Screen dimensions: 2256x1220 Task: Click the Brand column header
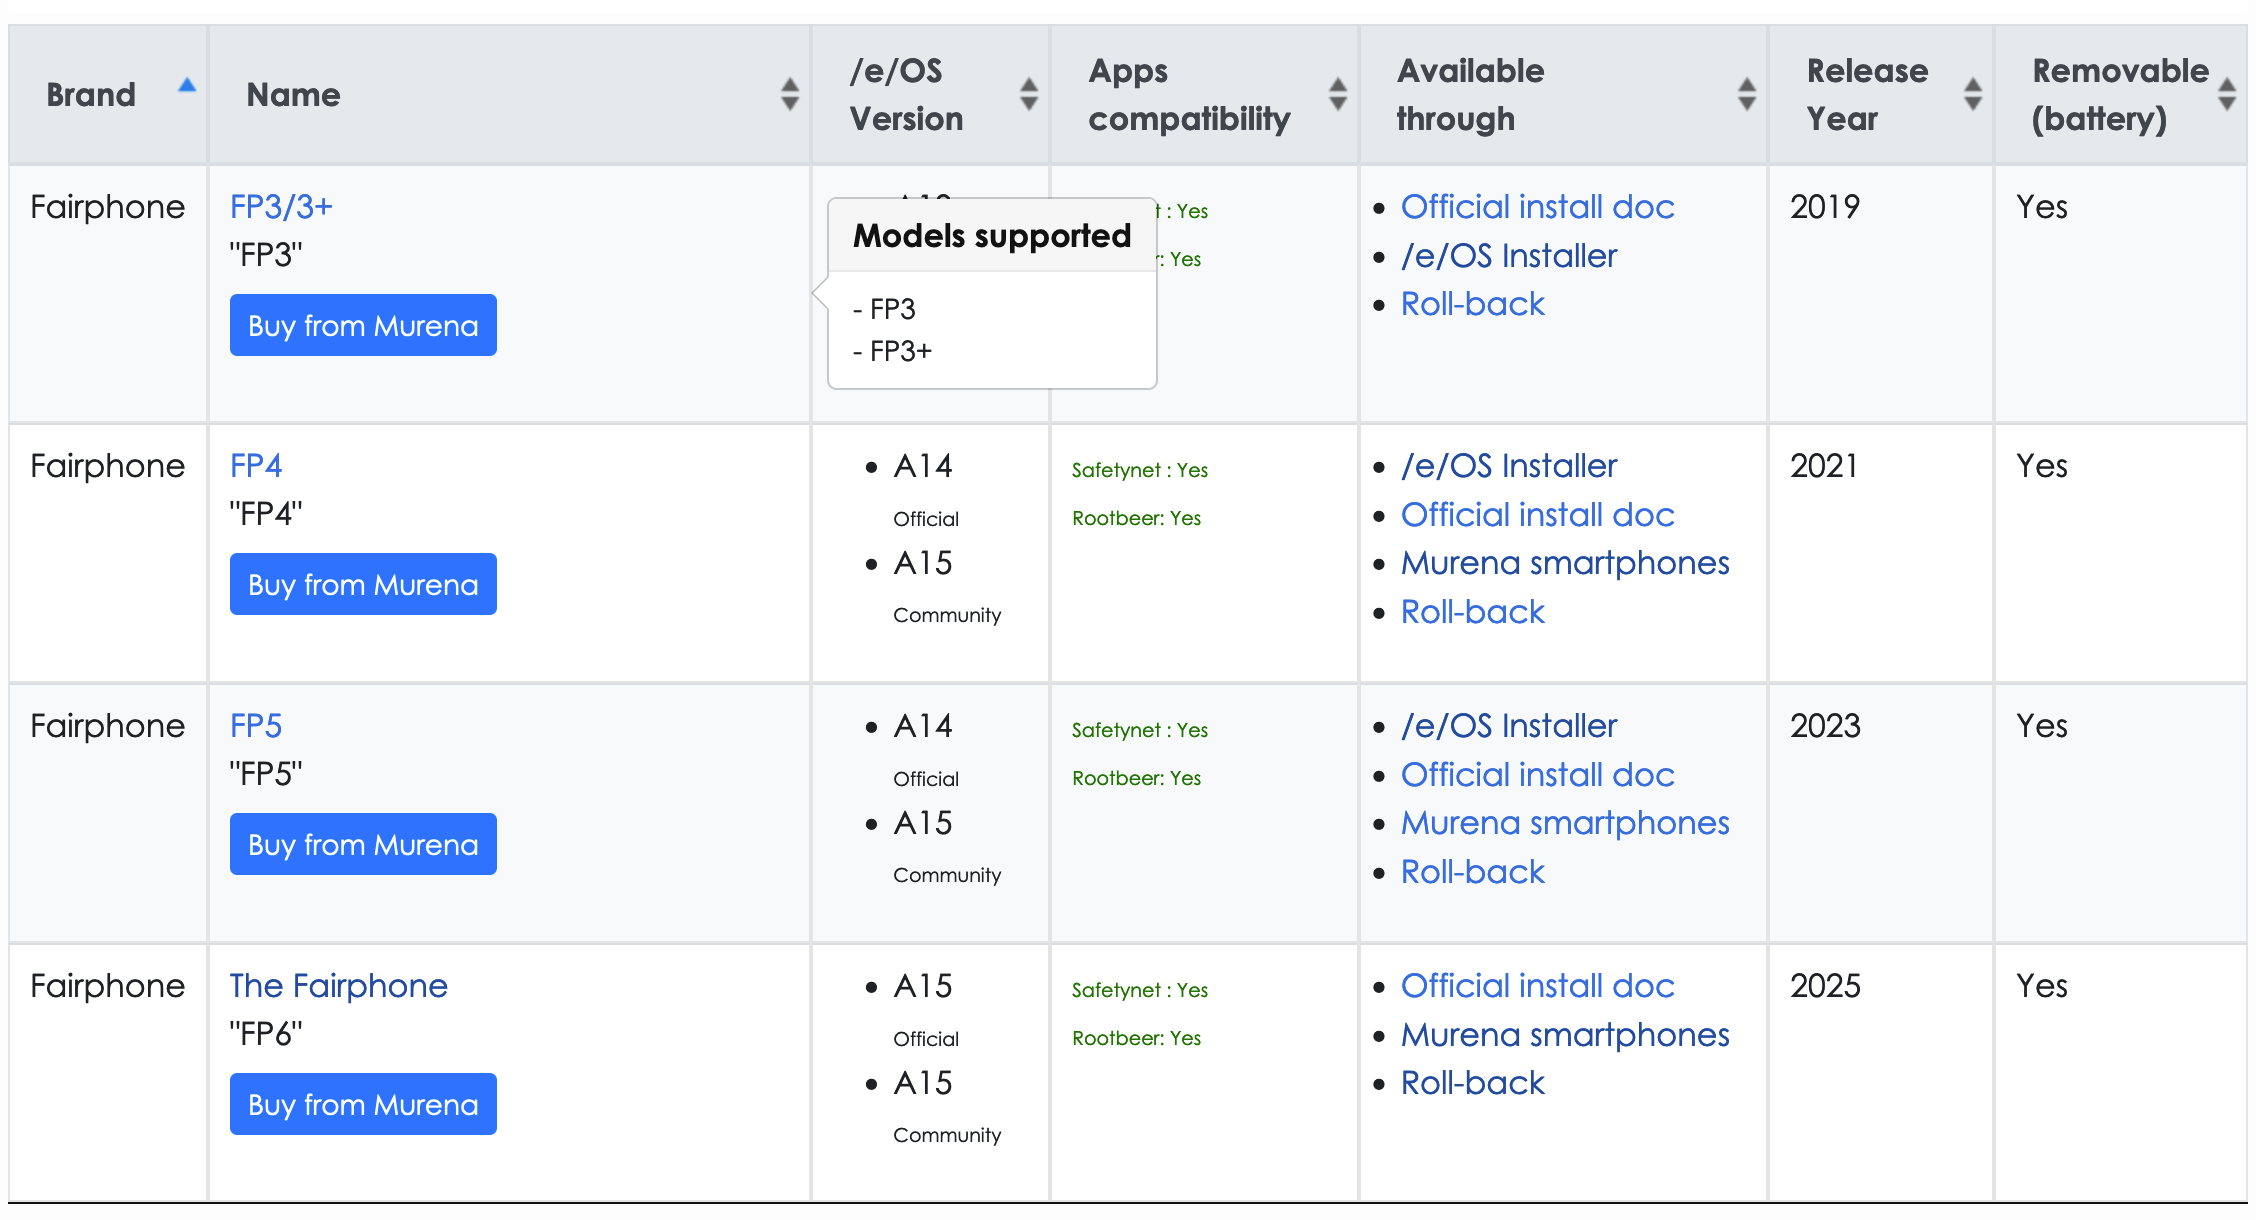coord(108,95)
